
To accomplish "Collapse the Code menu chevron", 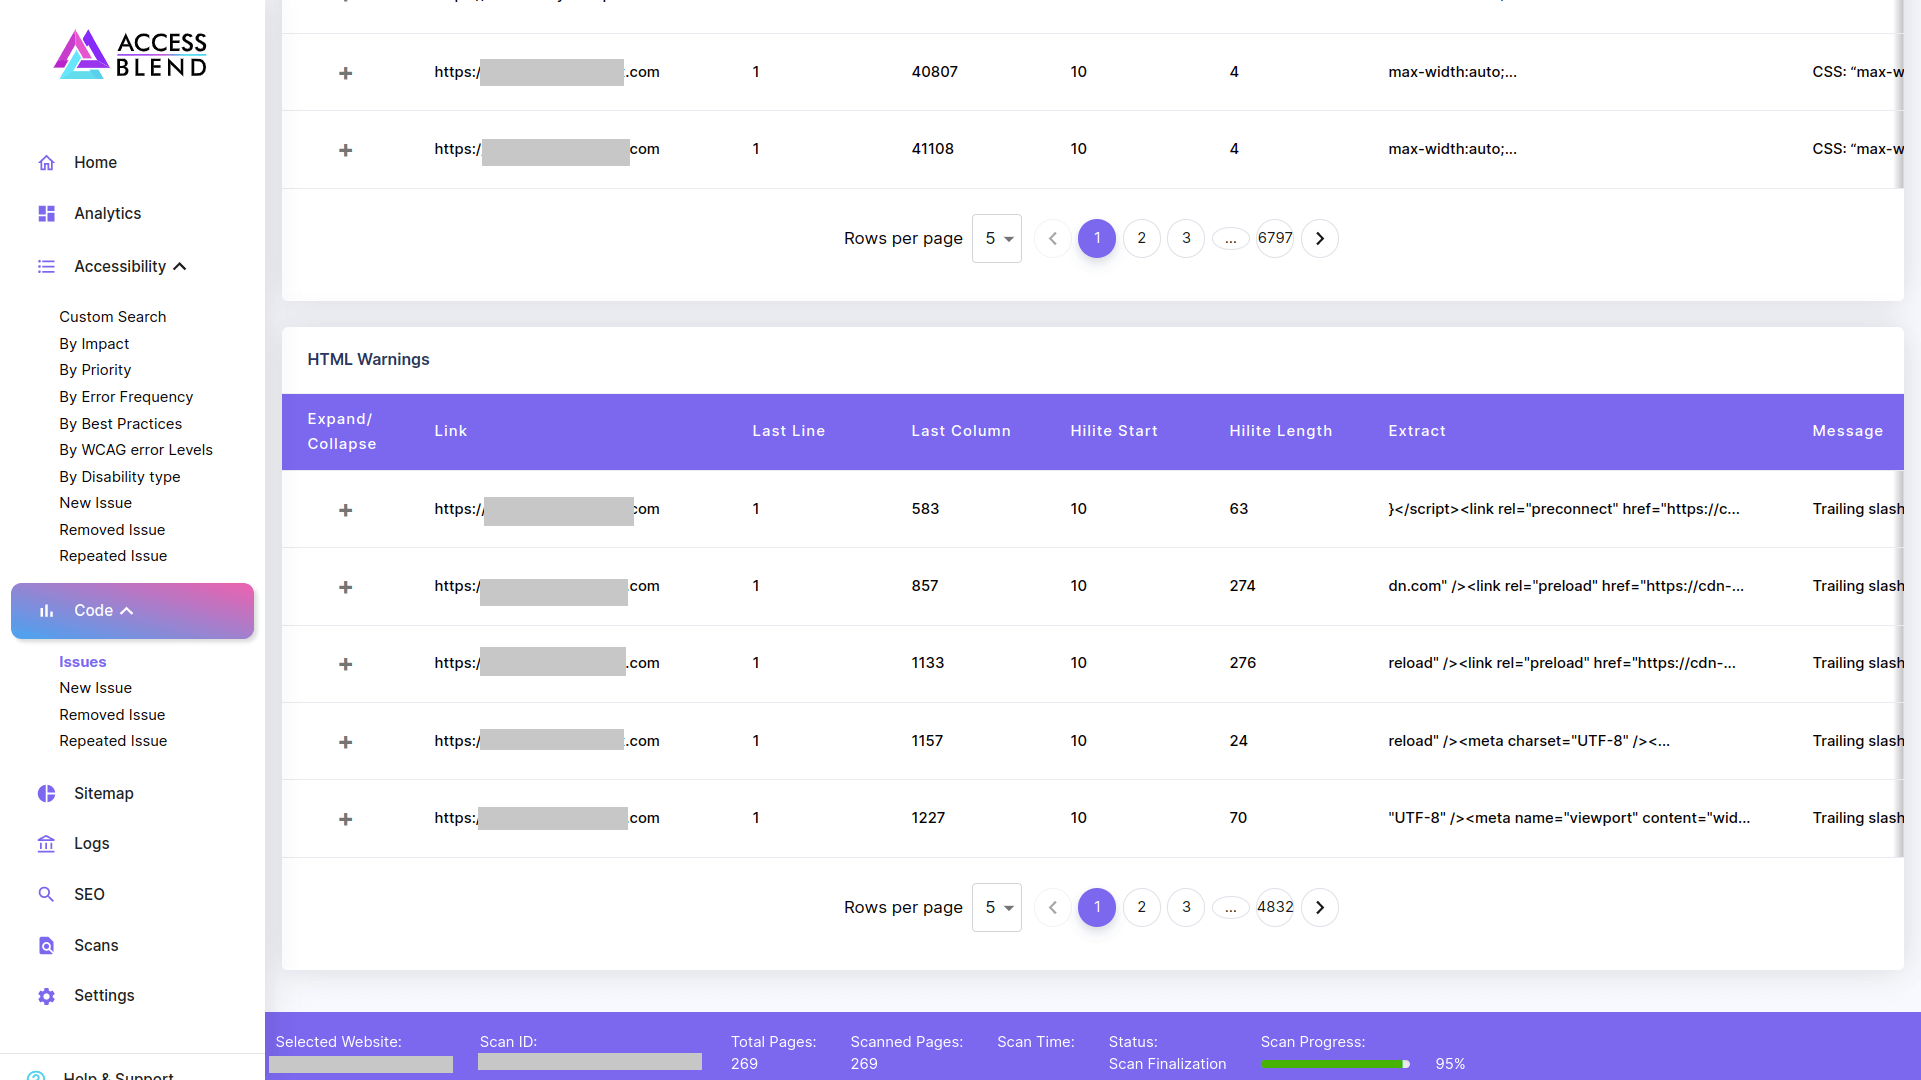I will pos(127,611).
